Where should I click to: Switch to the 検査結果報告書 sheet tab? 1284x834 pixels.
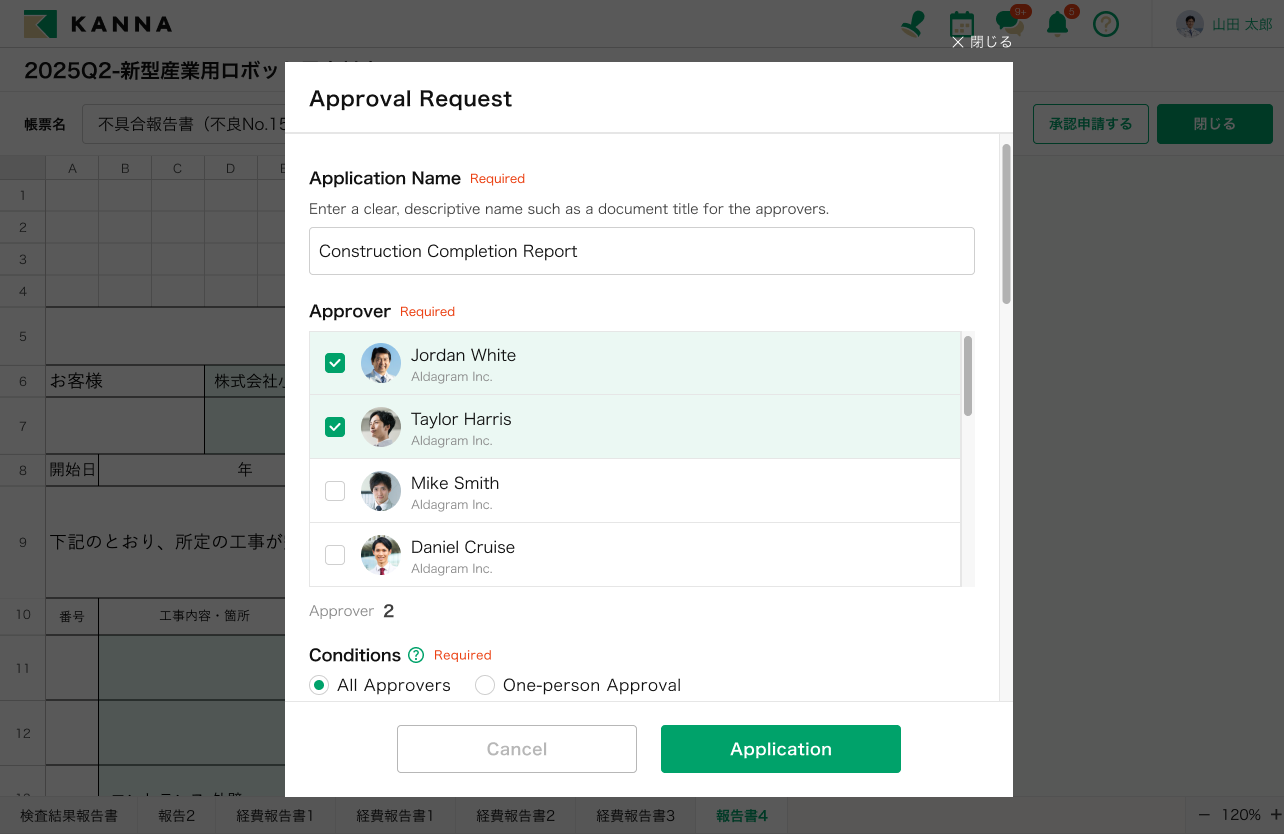coord(69,816)
